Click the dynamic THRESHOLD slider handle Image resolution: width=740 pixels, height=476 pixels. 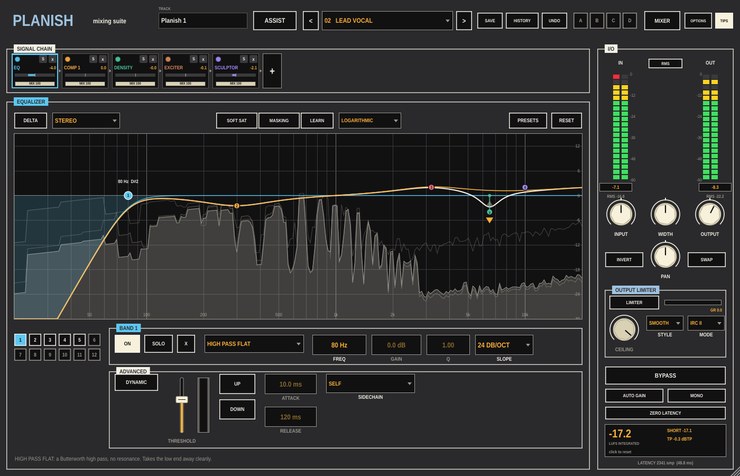[x=182, y=400]
